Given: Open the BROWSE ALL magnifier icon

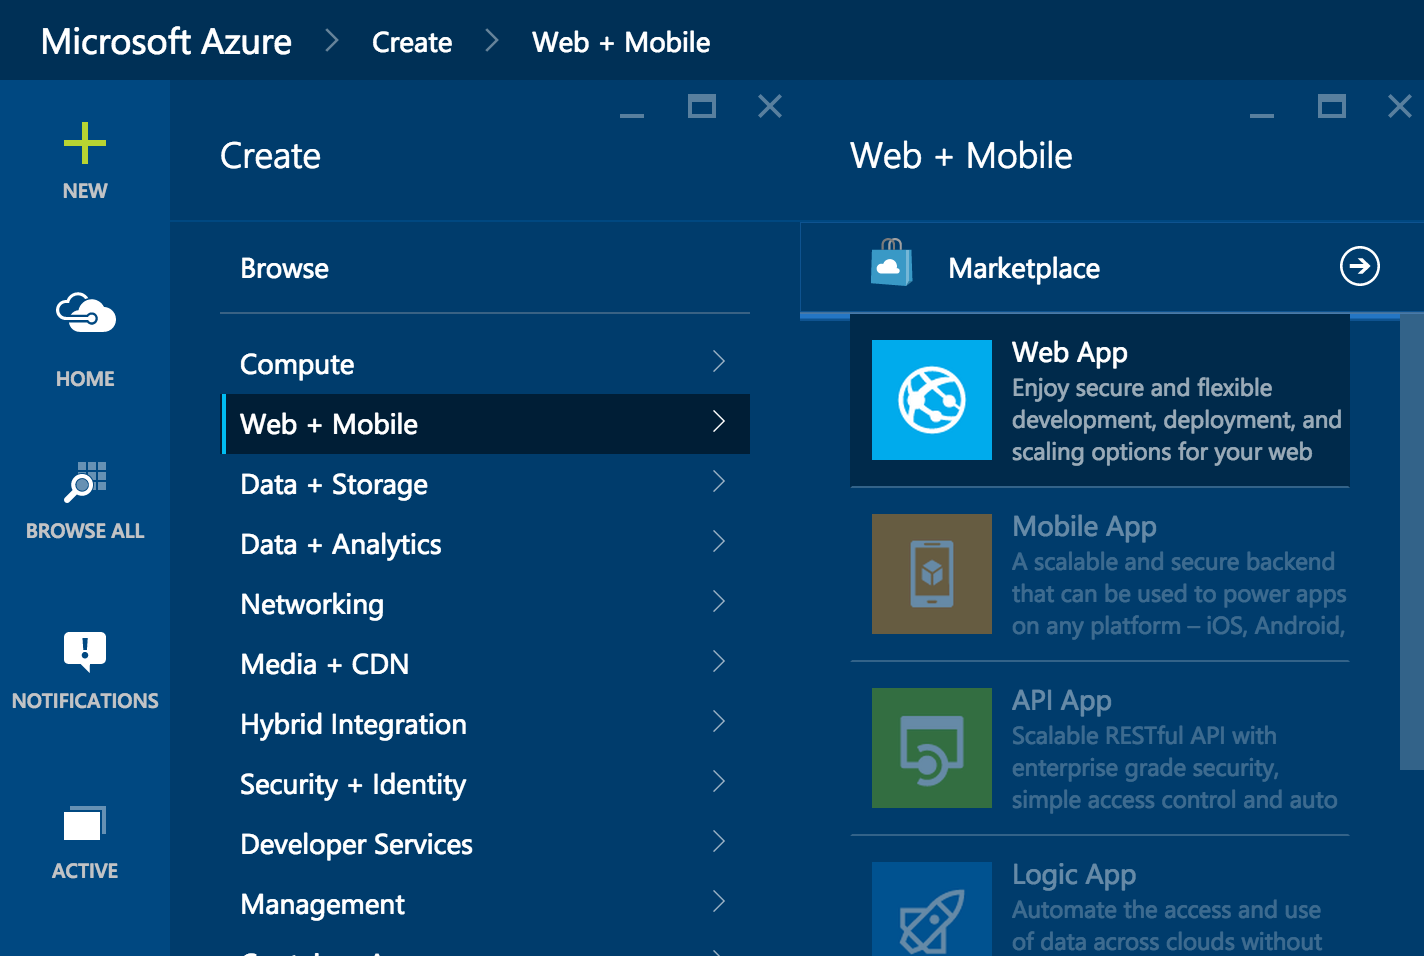Looking at the screenshot, I should [85, 482].
